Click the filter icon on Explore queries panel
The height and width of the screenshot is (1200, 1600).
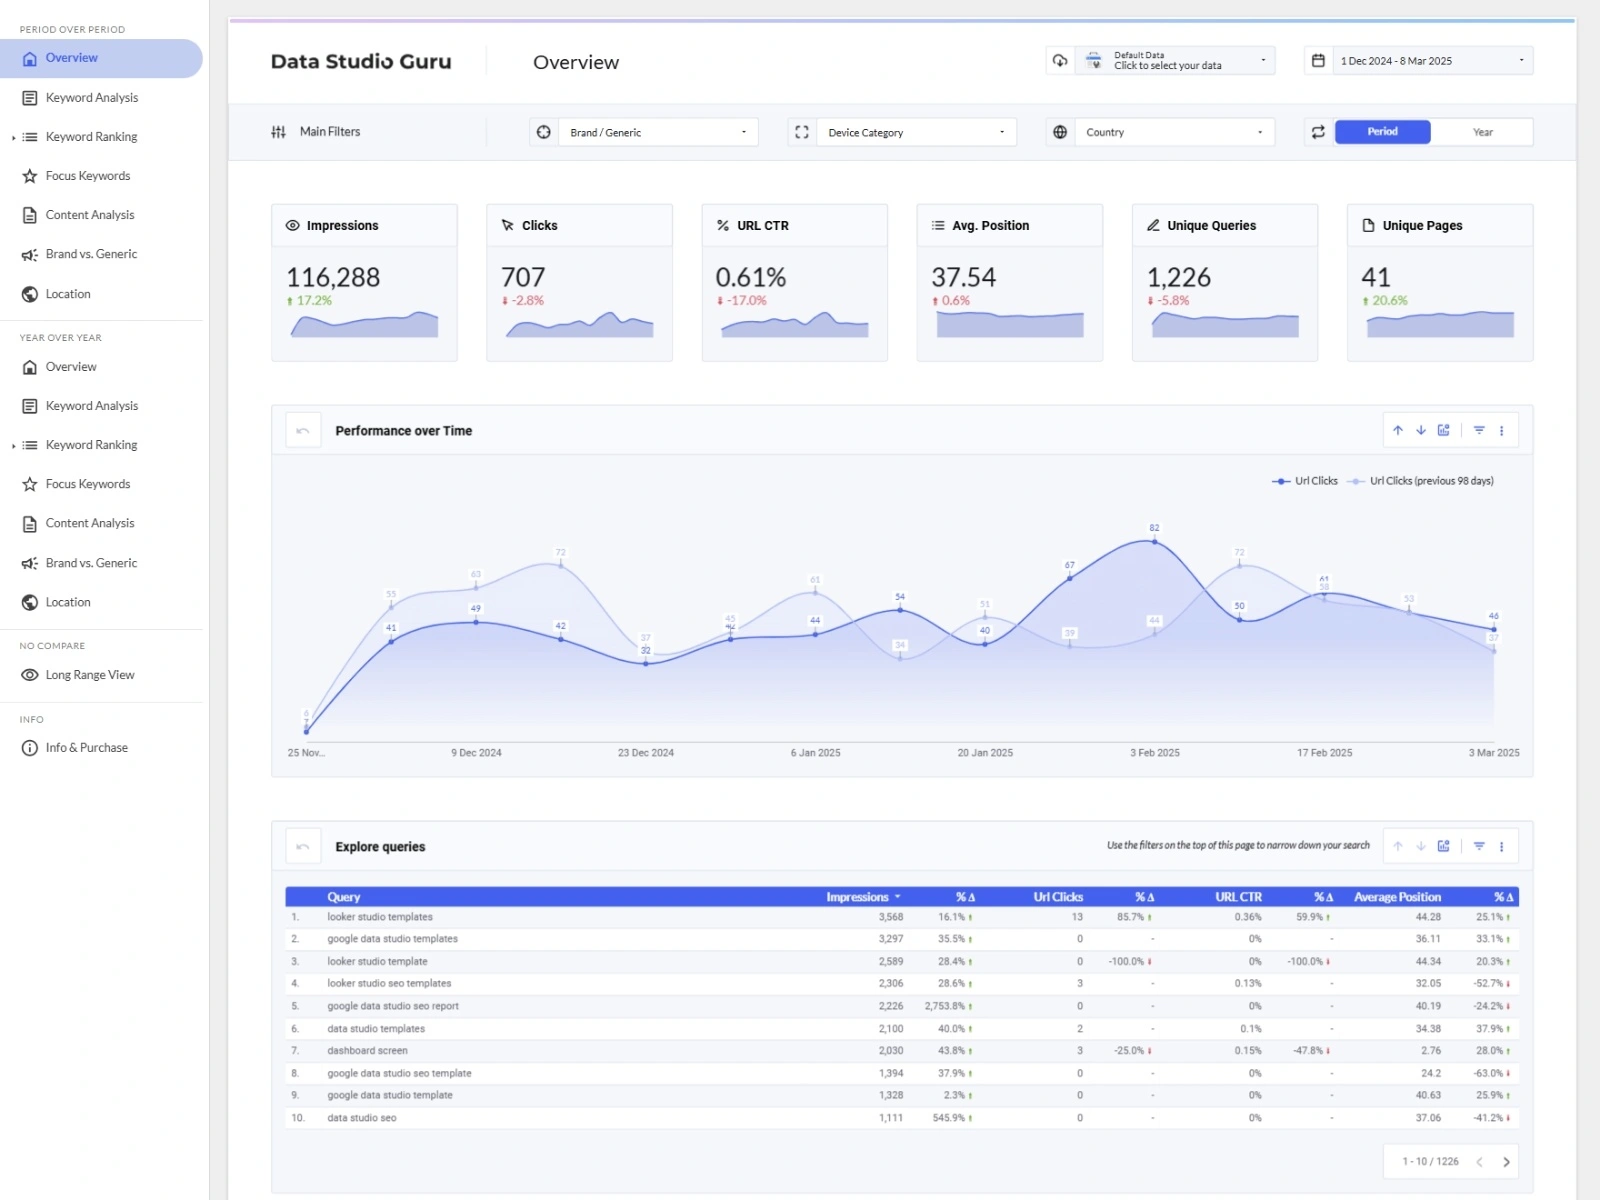click(x=1480, y=845)
